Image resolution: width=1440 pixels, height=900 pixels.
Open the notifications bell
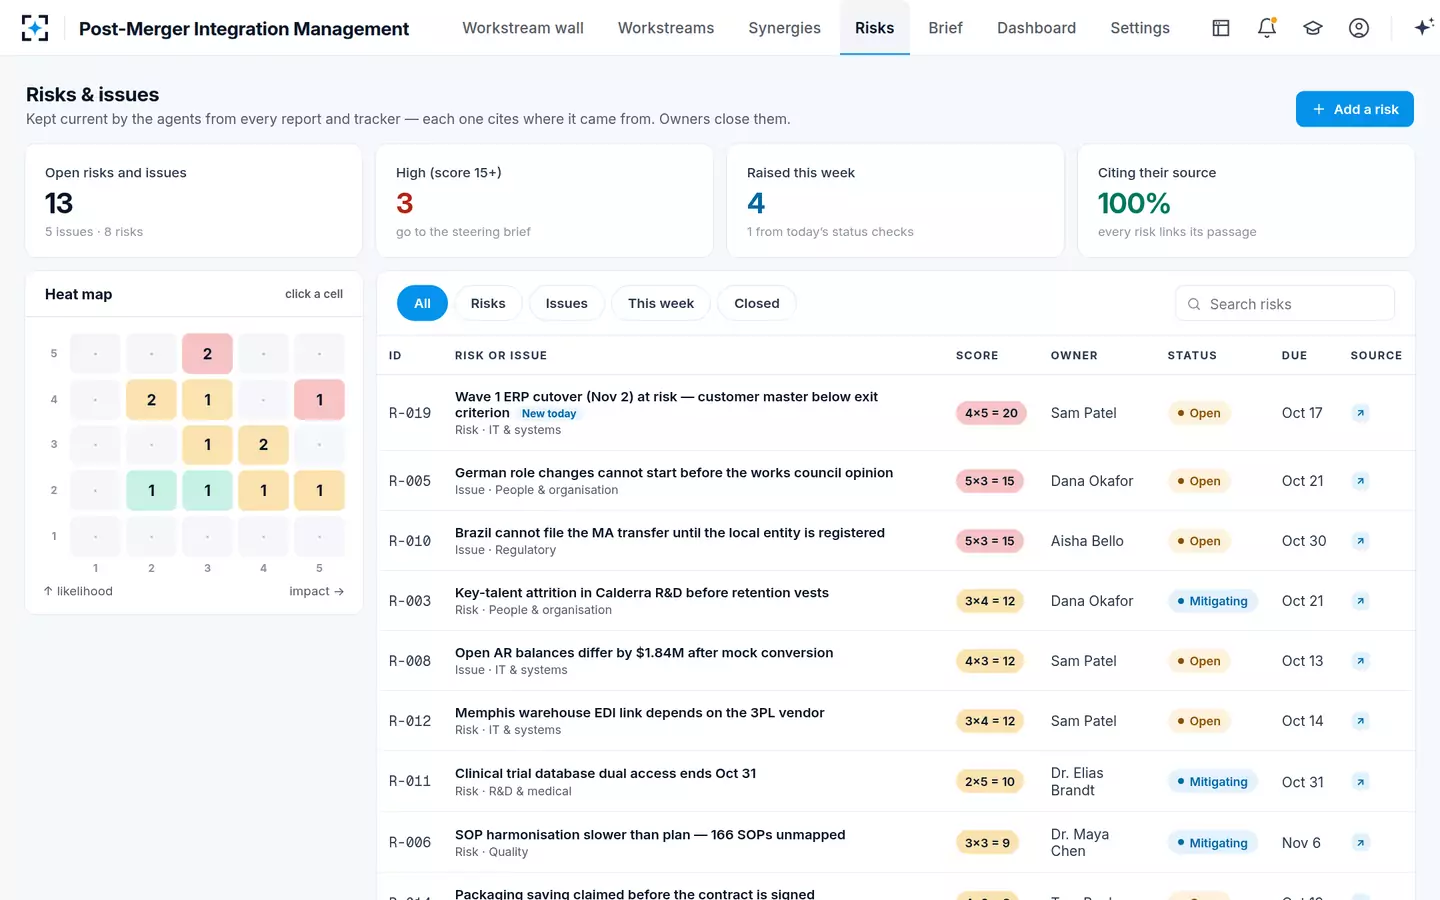point(1267,28)
